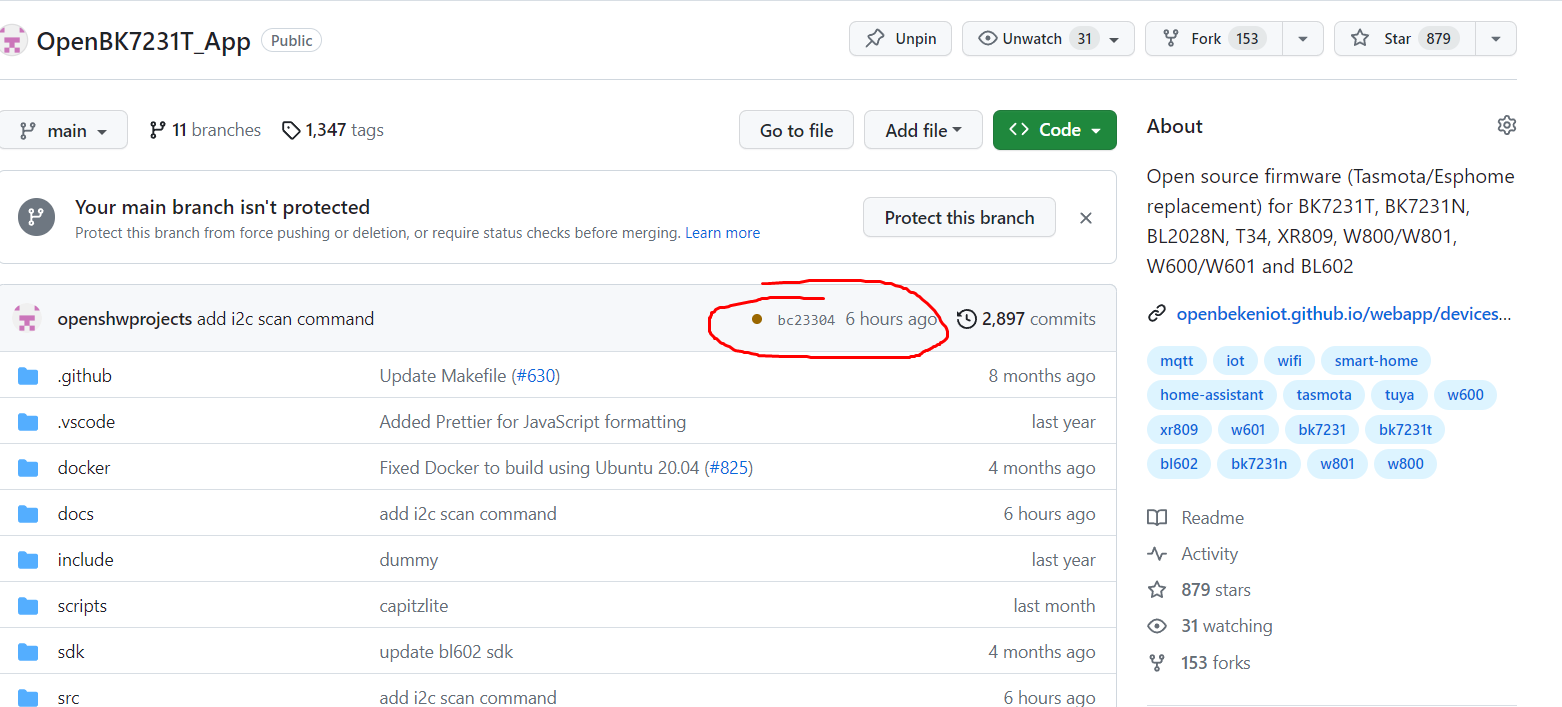Open the Readme link in About
The height and width of the screenshot is (707, 1562).
coord(1213,518)
